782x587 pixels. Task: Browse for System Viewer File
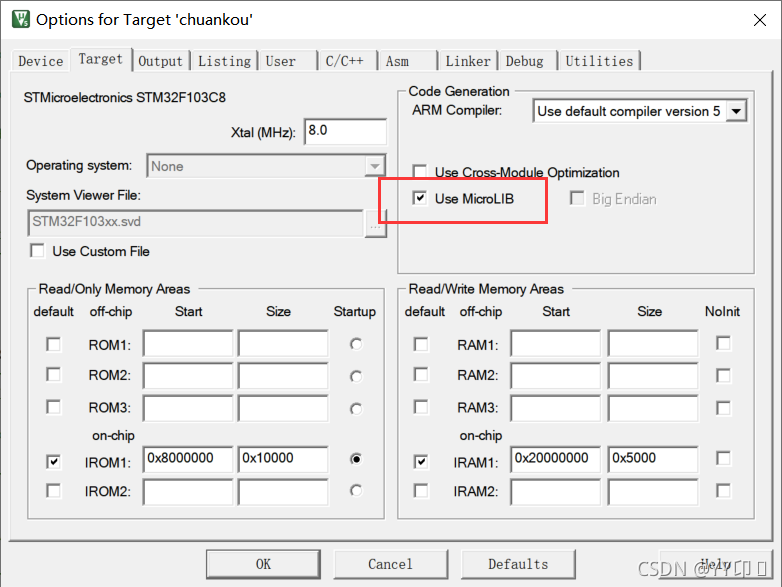[x=376, y=224]
